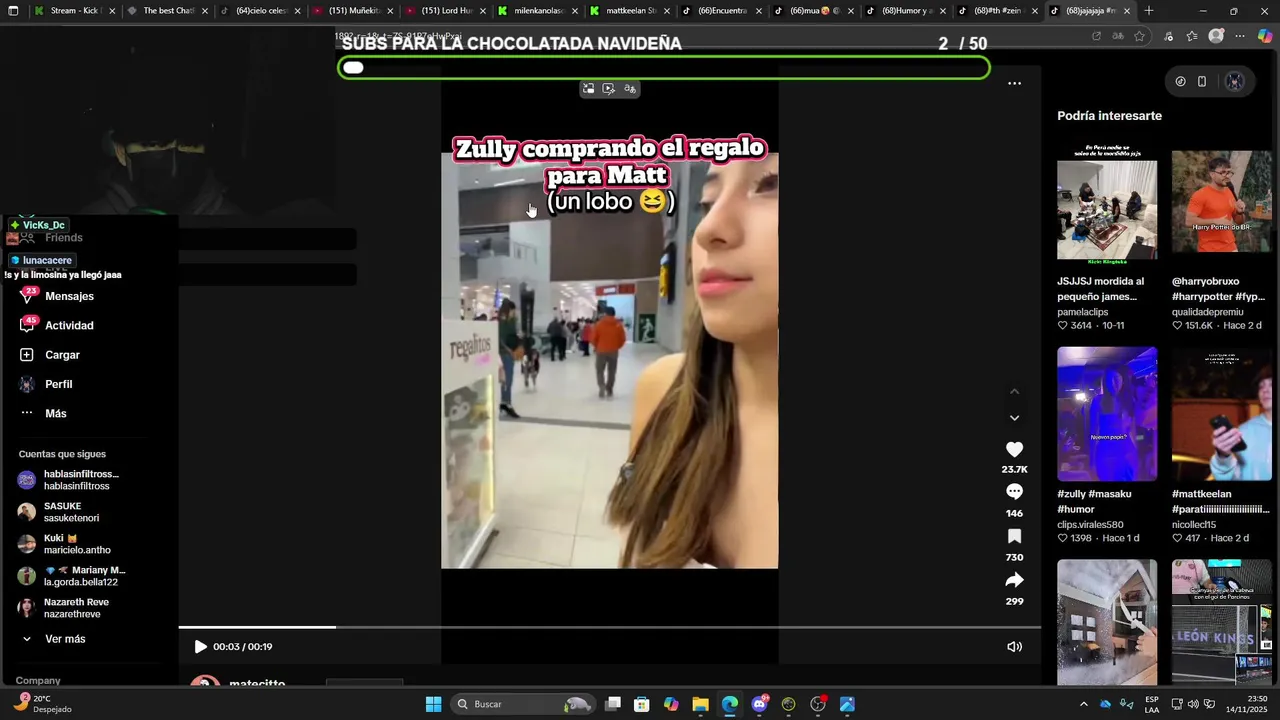Open Task View on taskbar
This screenshot has height=720, width=1280.
[613, 704]
